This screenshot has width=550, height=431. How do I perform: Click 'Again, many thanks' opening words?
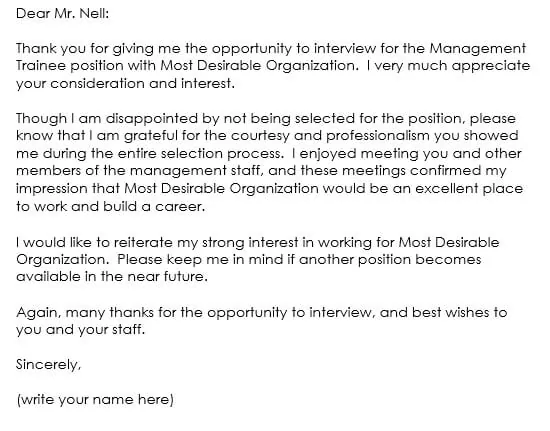coord(85,312)
